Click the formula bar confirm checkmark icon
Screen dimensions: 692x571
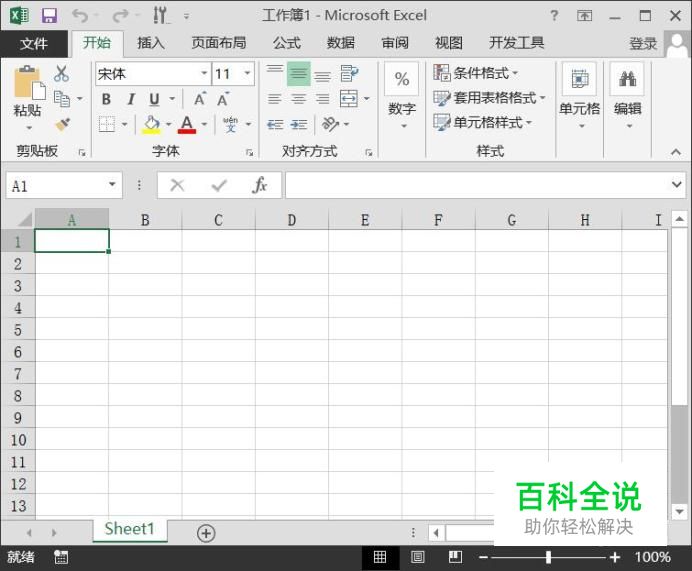click(x=219, y=185)
